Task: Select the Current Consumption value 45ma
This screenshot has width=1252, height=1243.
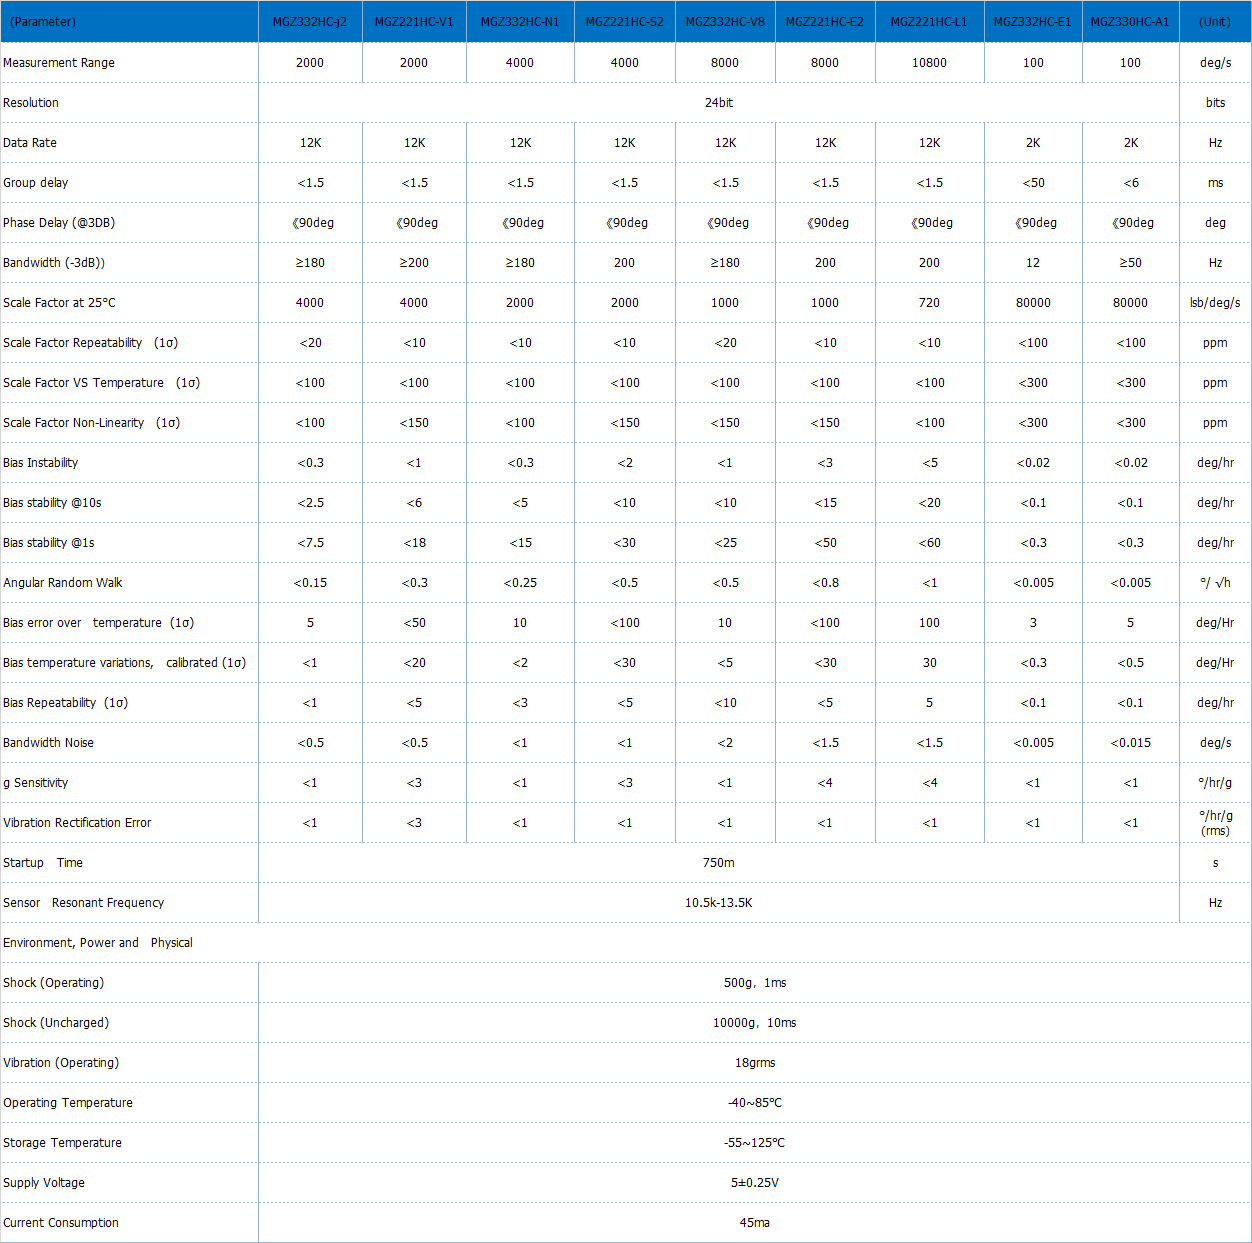Action: [754, 1223]
